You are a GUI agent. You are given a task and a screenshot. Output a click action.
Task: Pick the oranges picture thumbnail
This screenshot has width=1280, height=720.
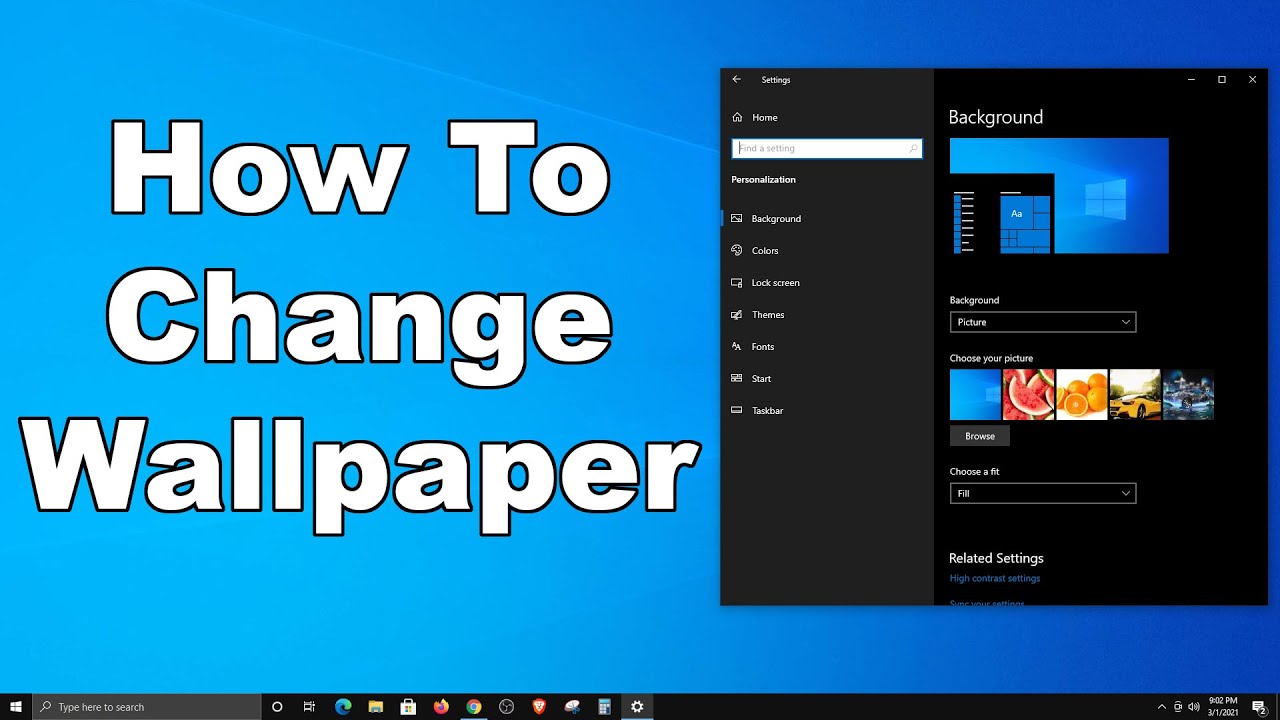(1082, 394)
